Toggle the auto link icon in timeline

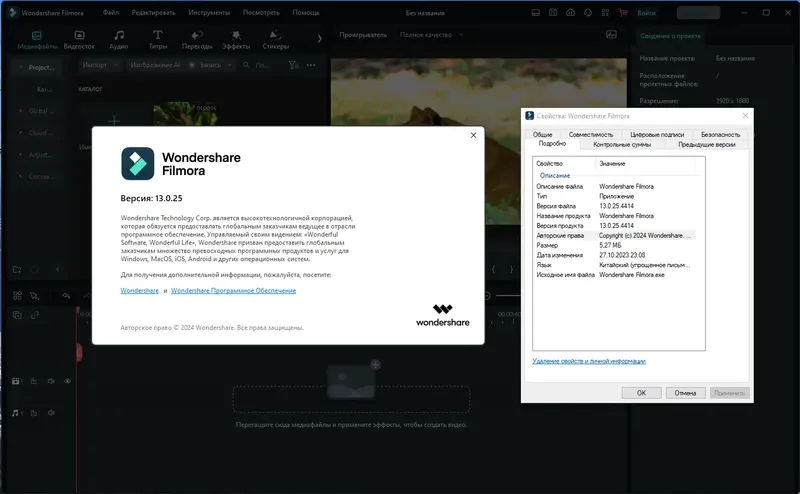(x=35, y=315)
